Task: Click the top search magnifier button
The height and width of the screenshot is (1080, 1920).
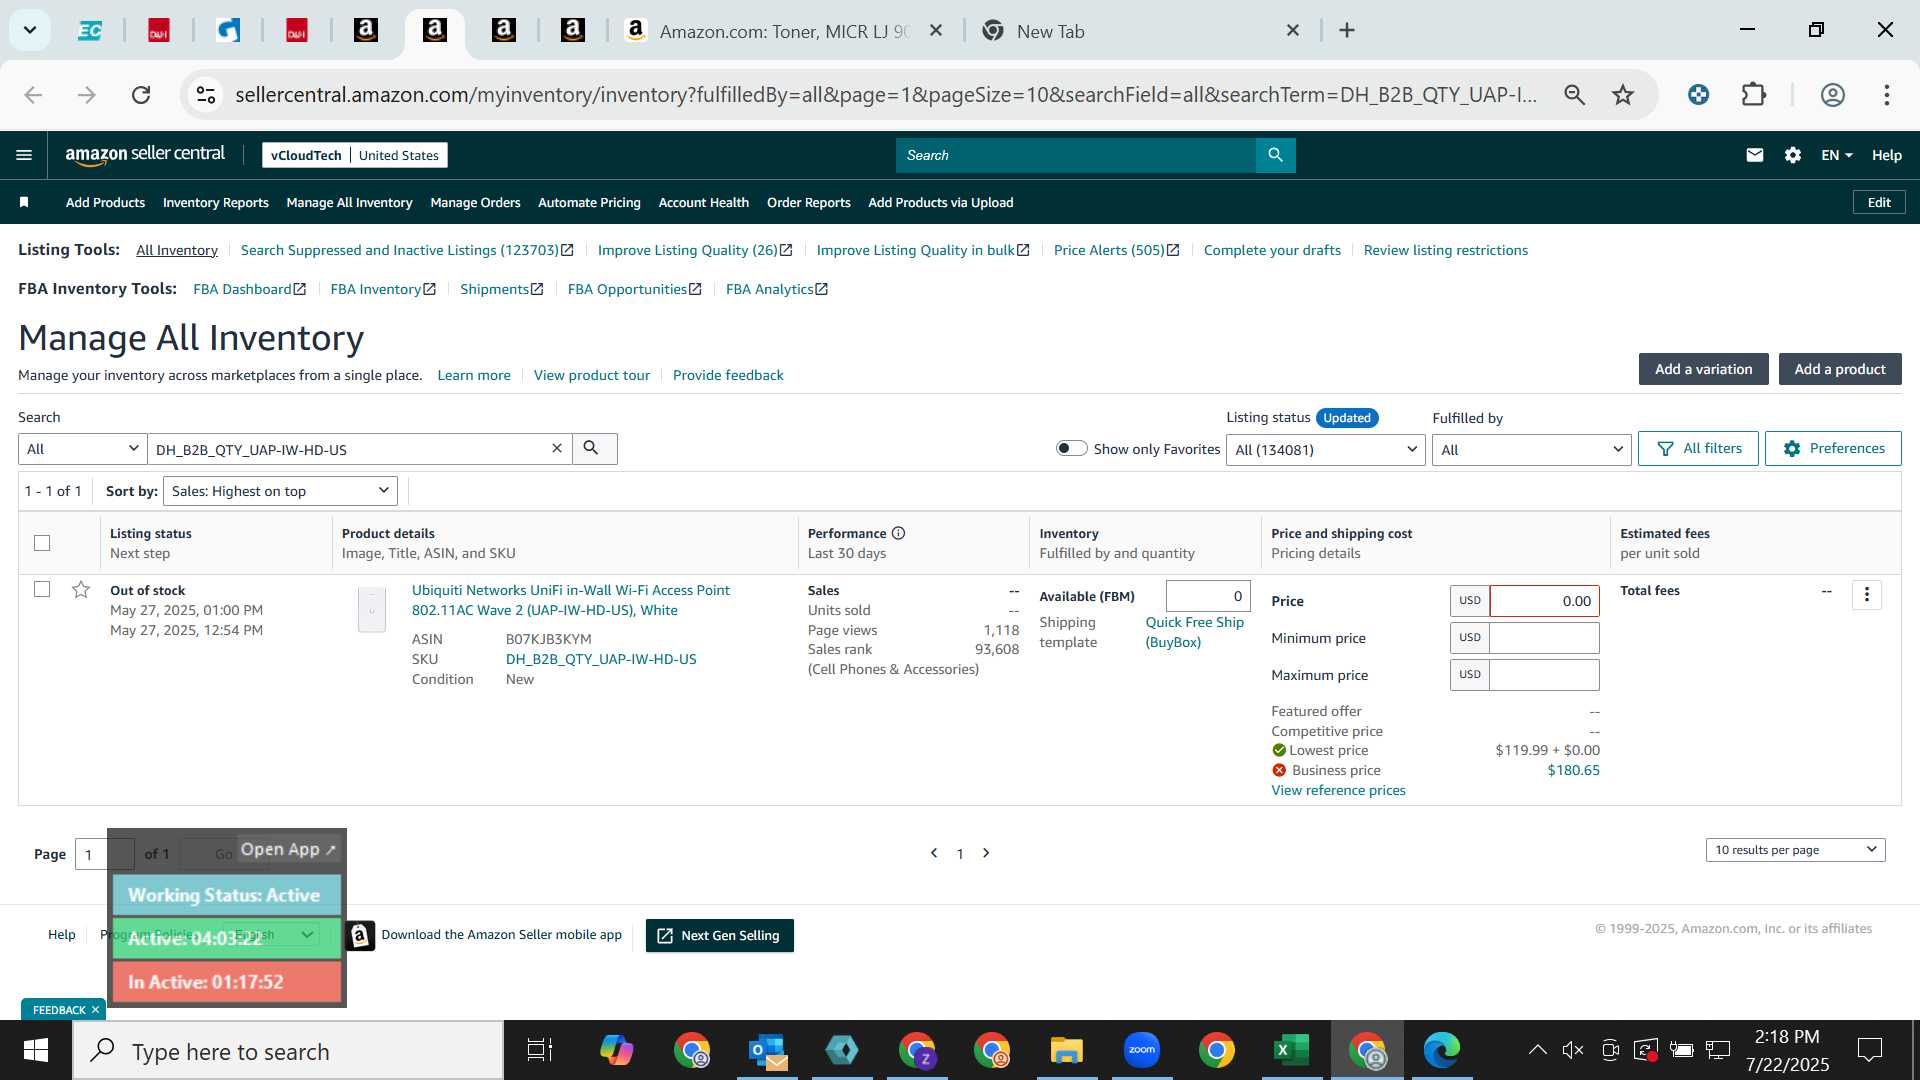Action: pos(1275,155)
